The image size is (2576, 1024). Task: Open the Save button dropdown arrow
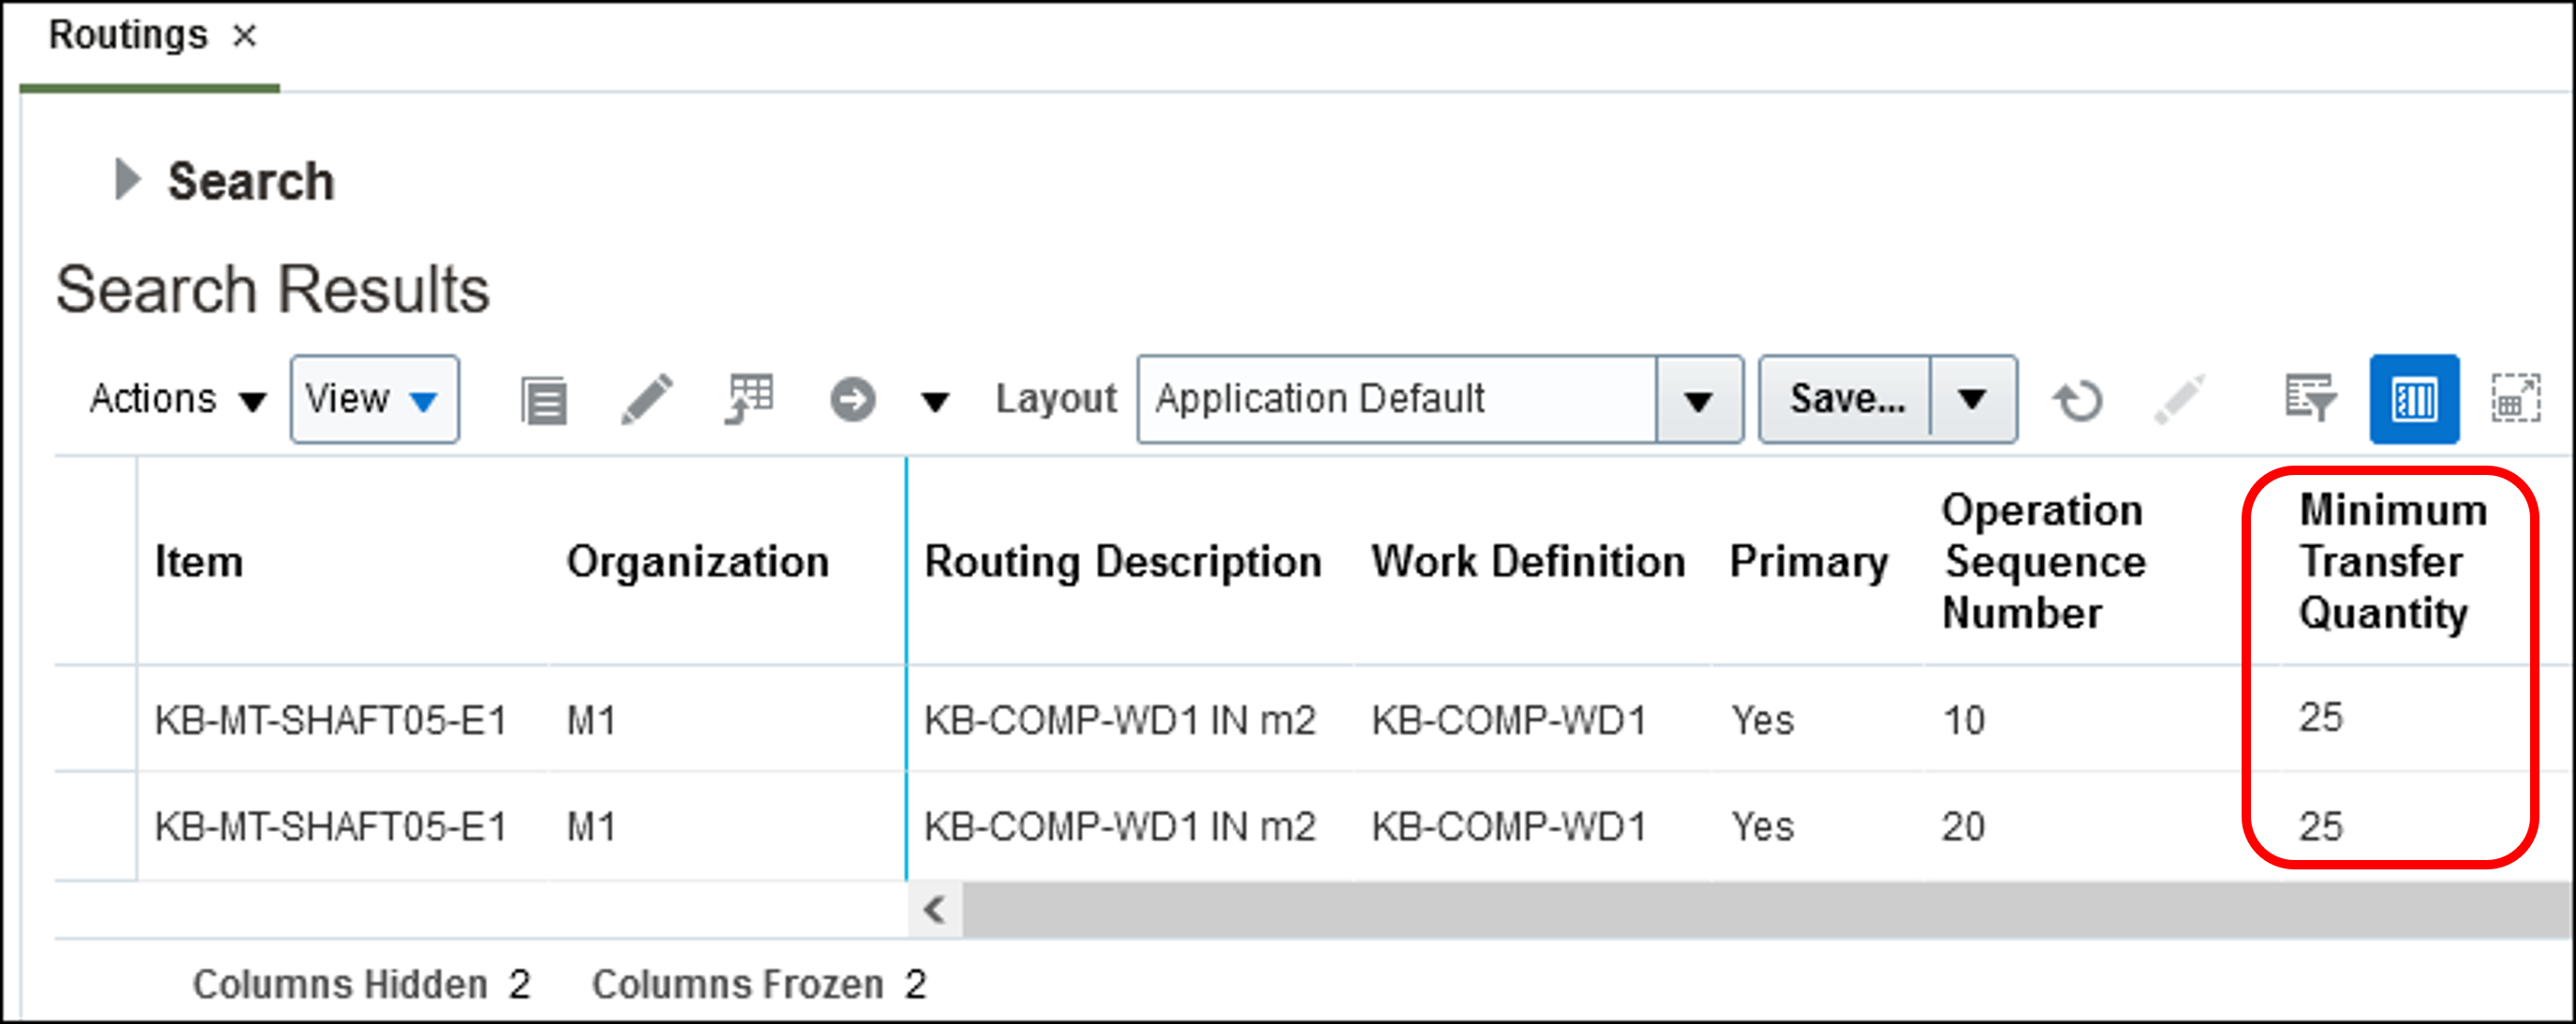coord(1971,399)
